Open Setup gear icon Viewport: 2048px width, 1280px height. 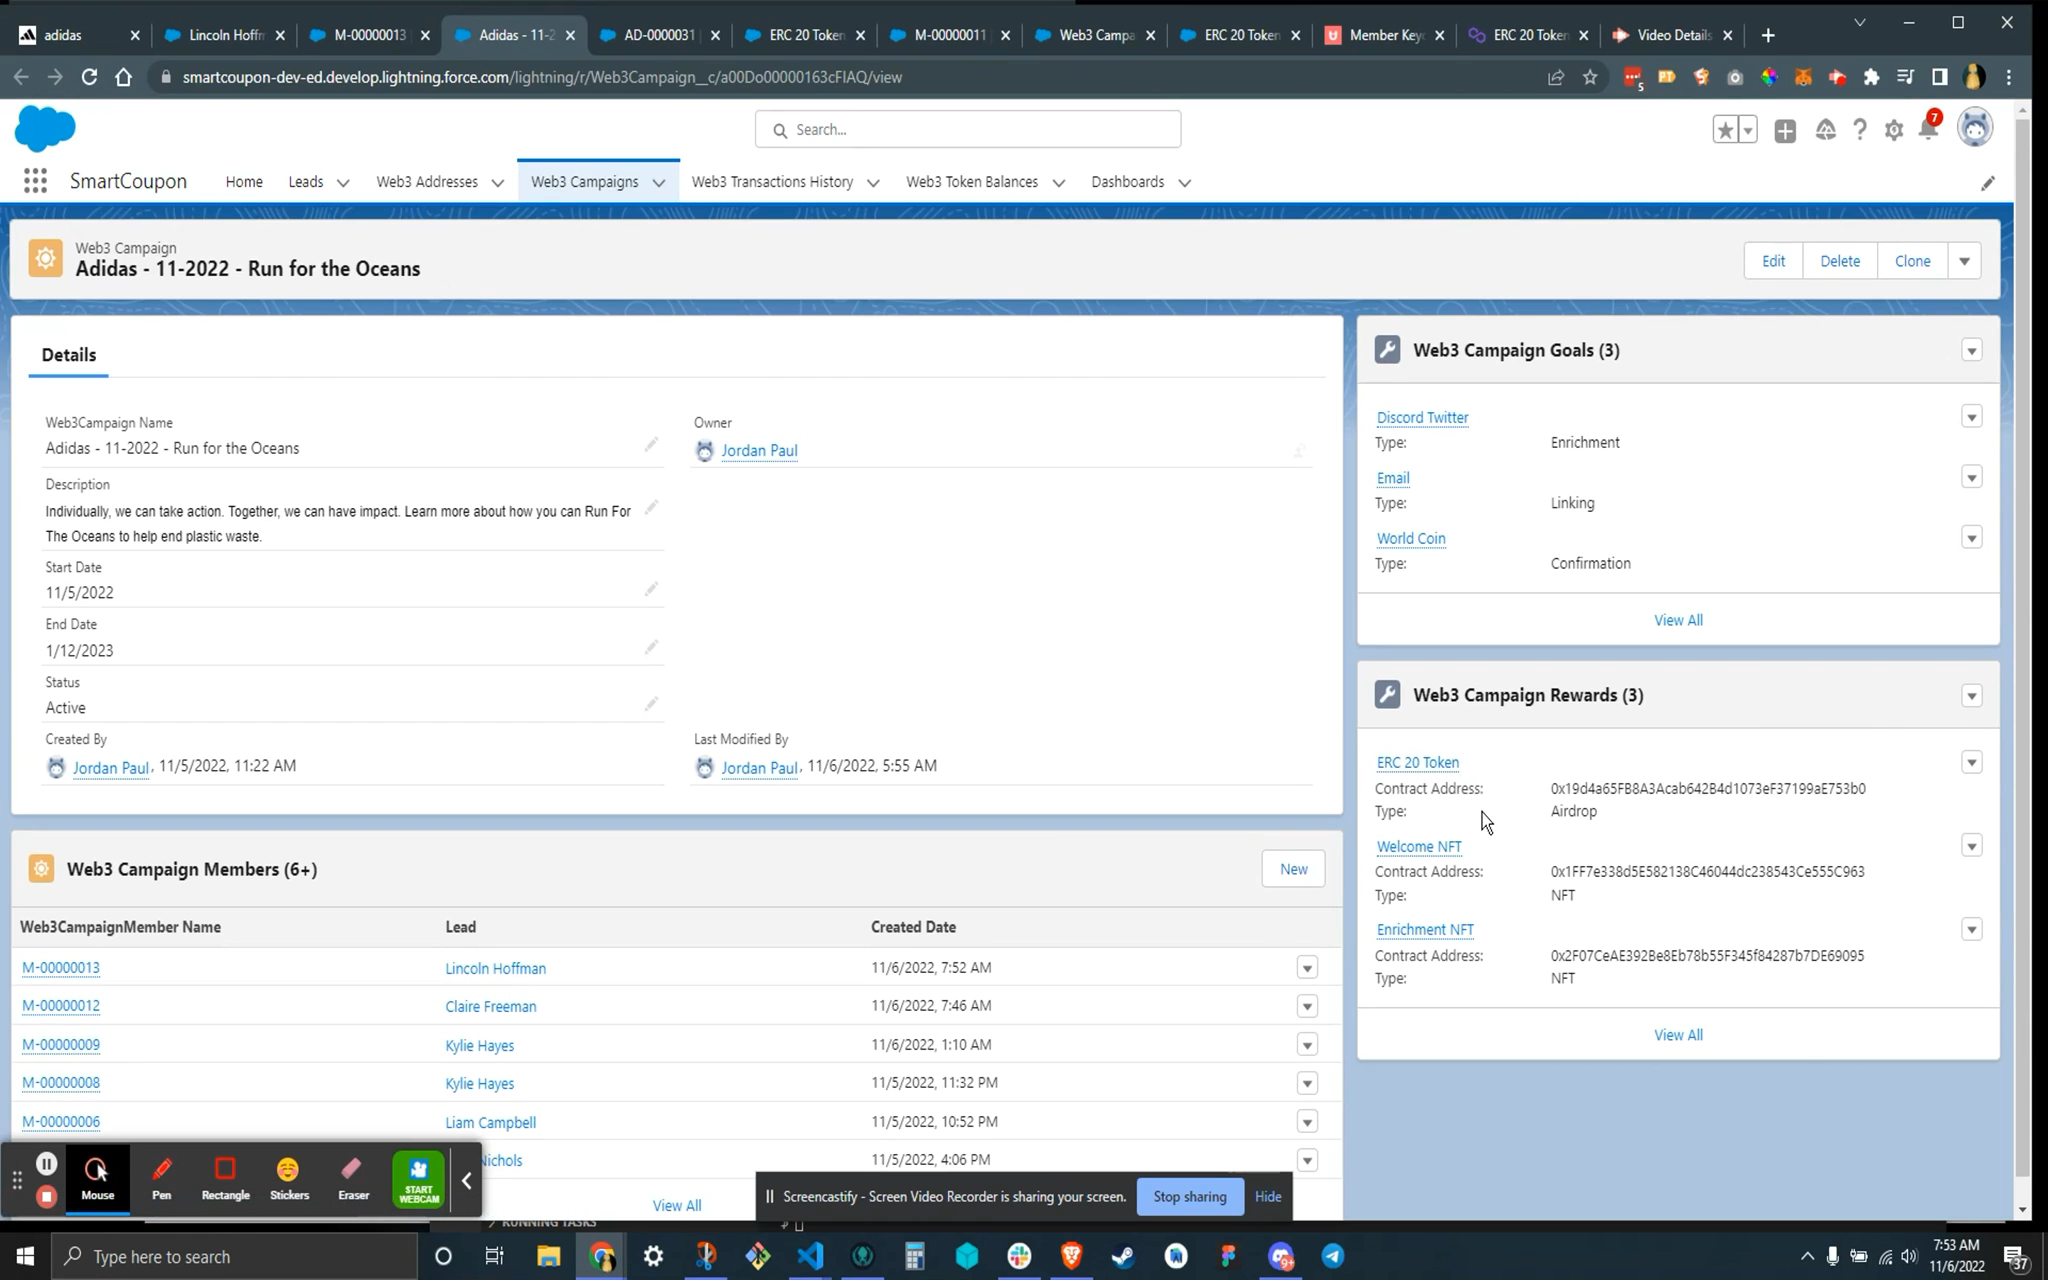point(1893,130)
